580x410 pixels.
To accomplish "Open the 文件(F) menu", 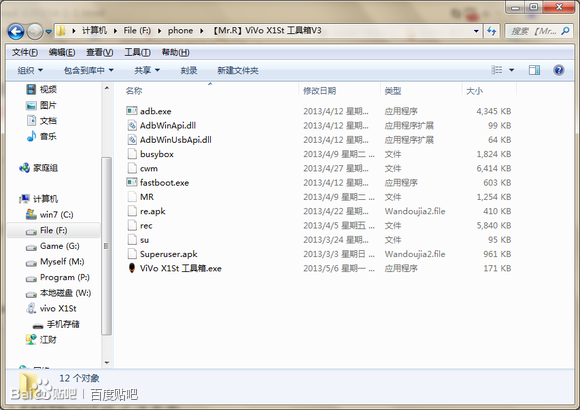I will 25,53.
